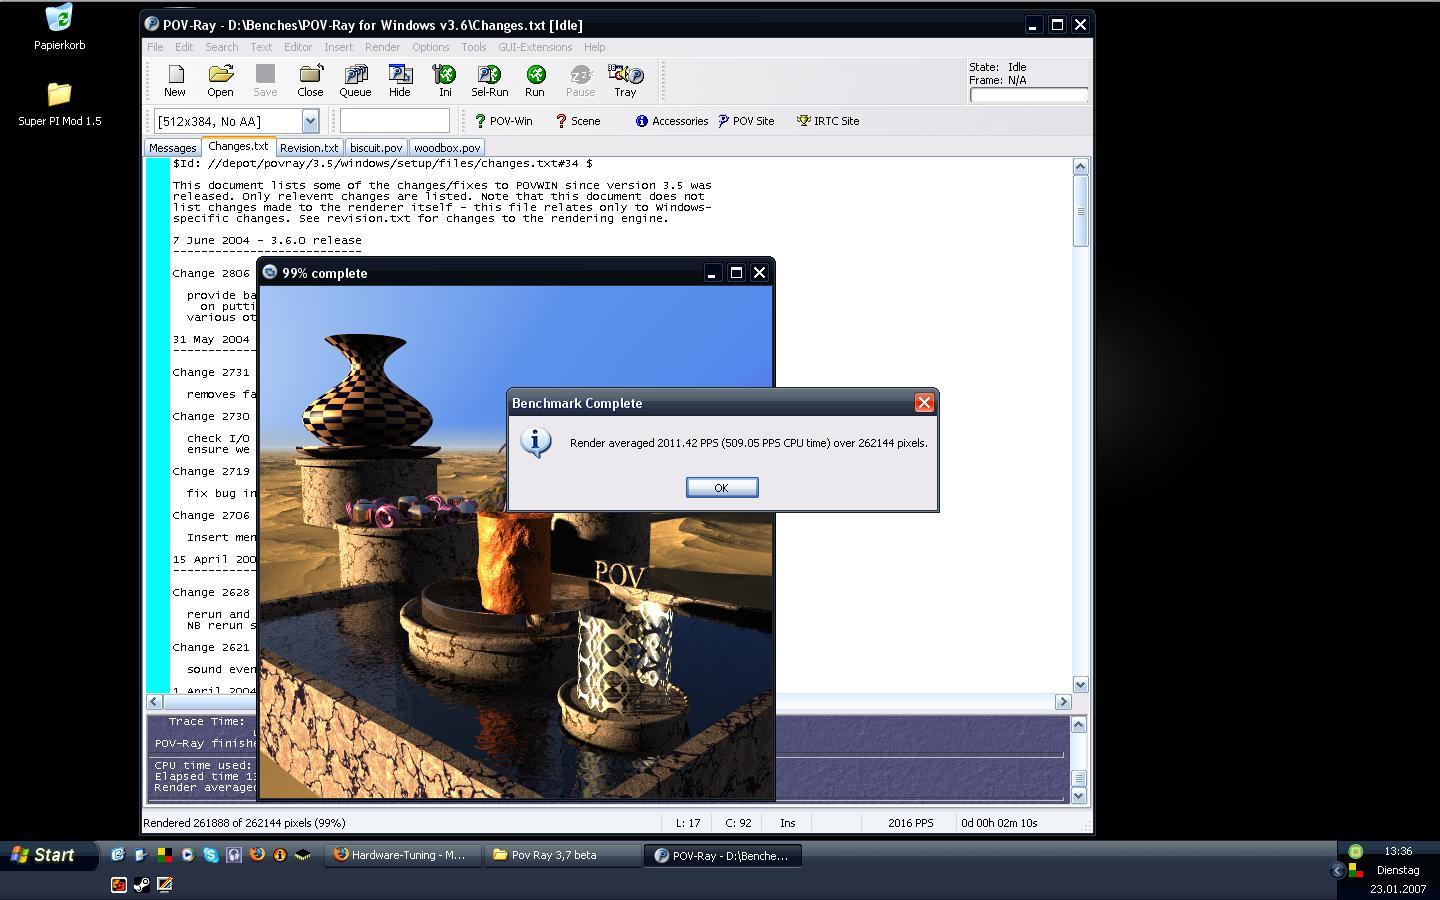The height and width of the screenshot is (900, 1440).
Task: Switch to the biscuit.pov tab
Action: [376, 148]
